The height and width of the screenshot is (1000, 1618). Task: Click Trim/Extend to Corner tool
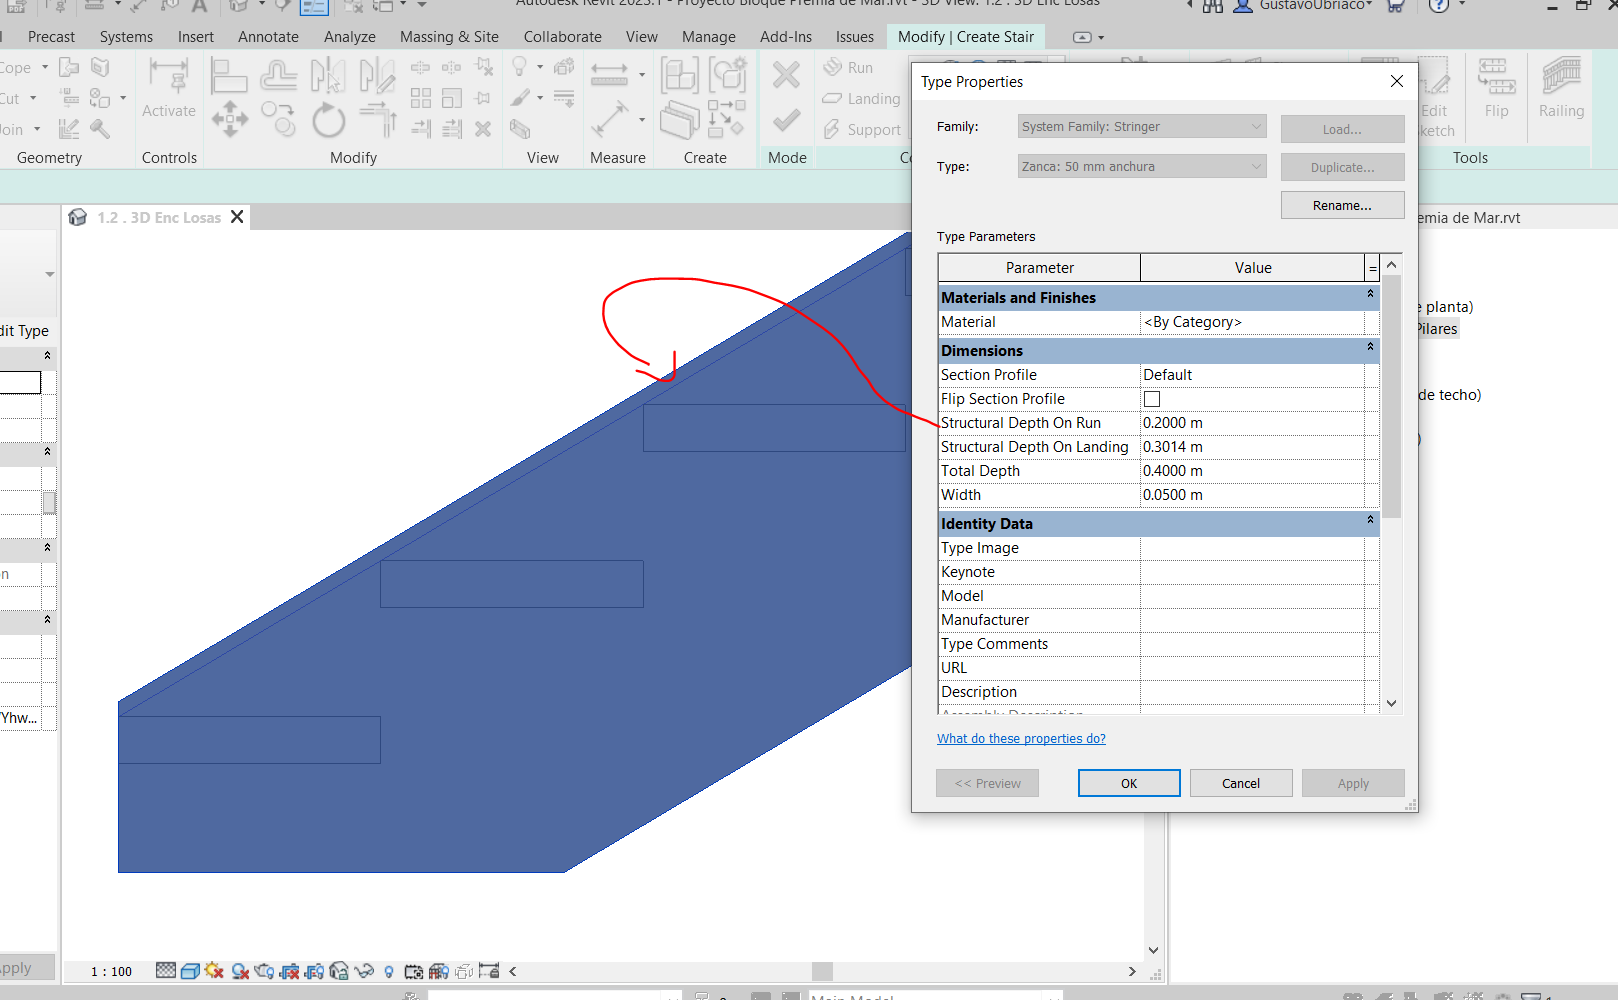[x=378, y=121]
